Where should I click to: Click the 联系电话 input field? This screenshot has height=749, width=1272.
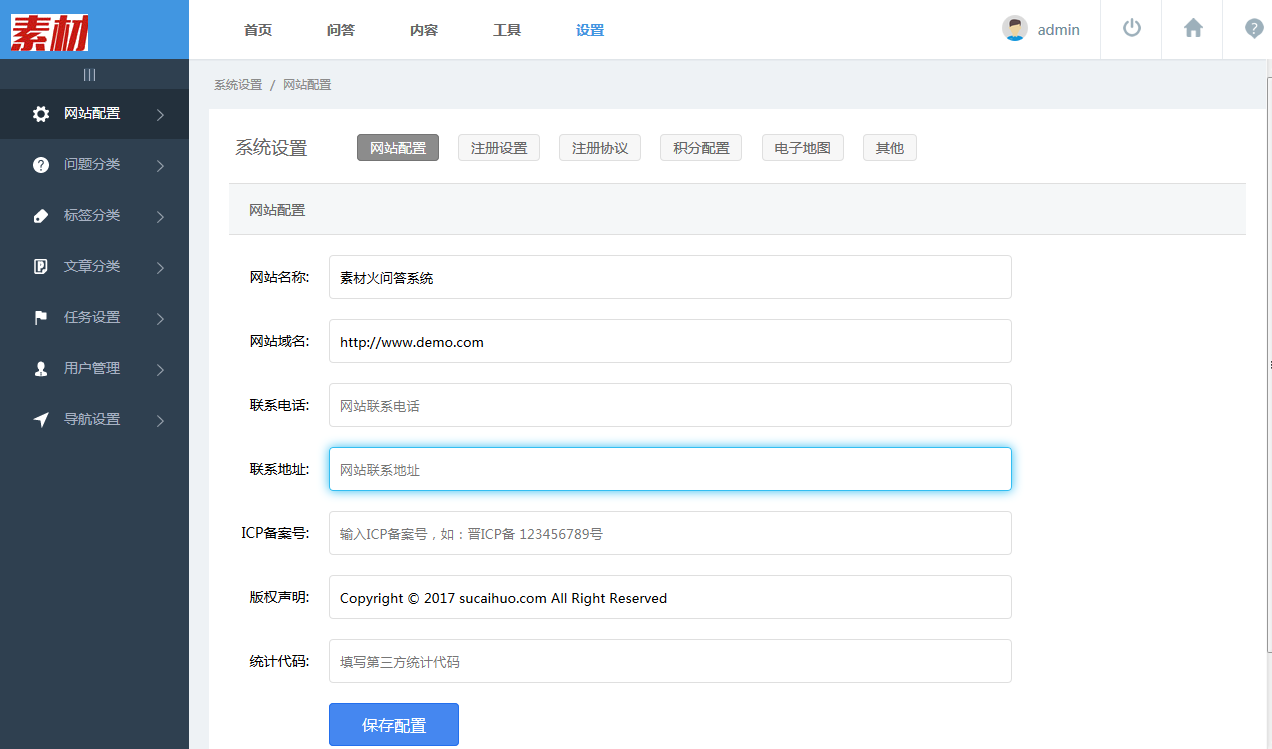[x=670, y=405]
